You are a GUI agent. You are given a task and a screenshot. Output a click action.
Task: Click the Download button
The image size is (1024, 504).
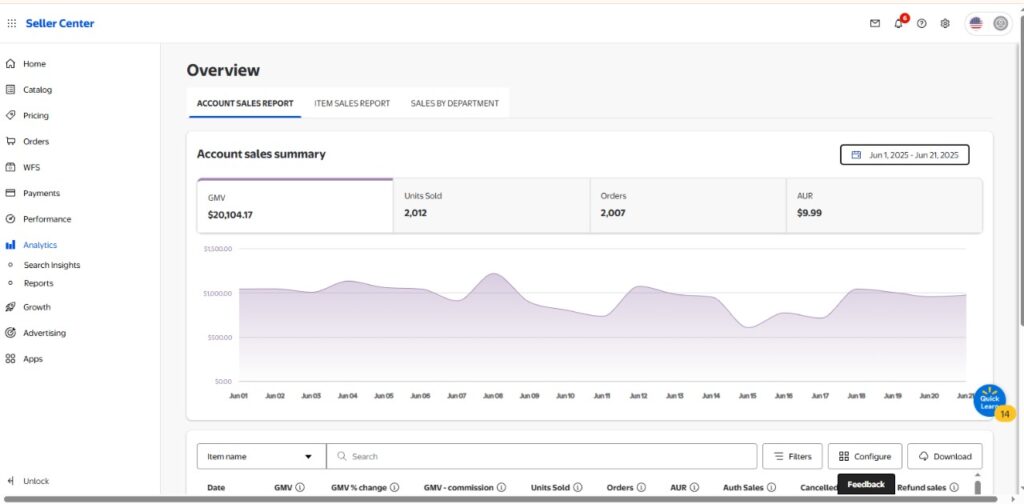(944, 457)
